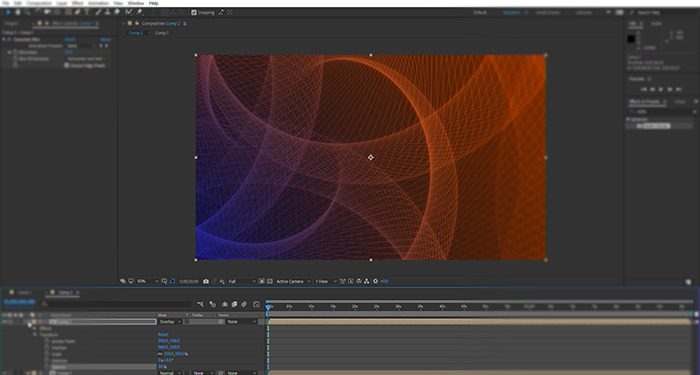Open the 1 View layout dropdown
This screenshot has height=375, width=700.
326,281
